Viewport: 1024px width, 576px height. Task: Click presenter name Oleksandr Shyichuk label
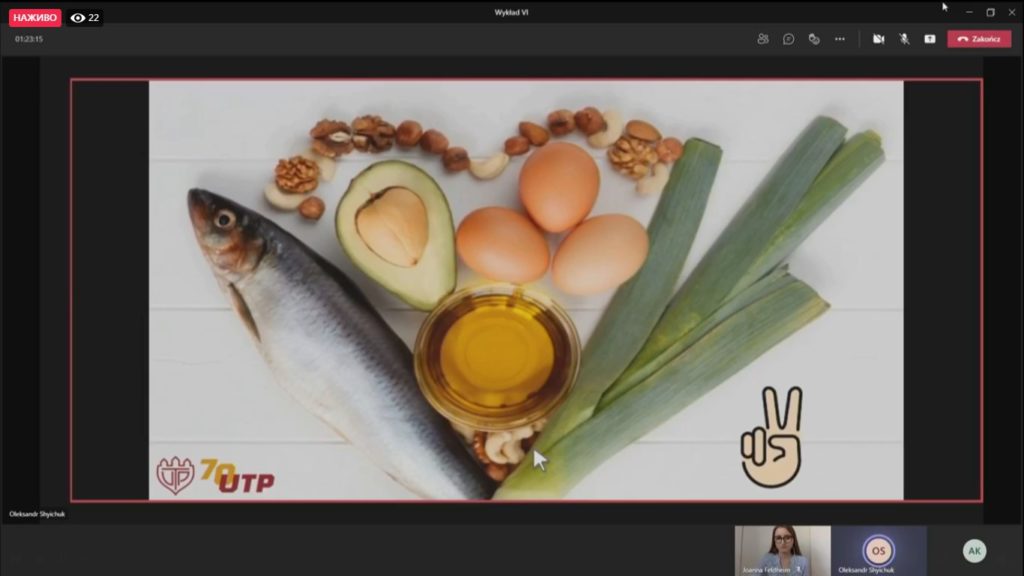[x=37, y=514]
